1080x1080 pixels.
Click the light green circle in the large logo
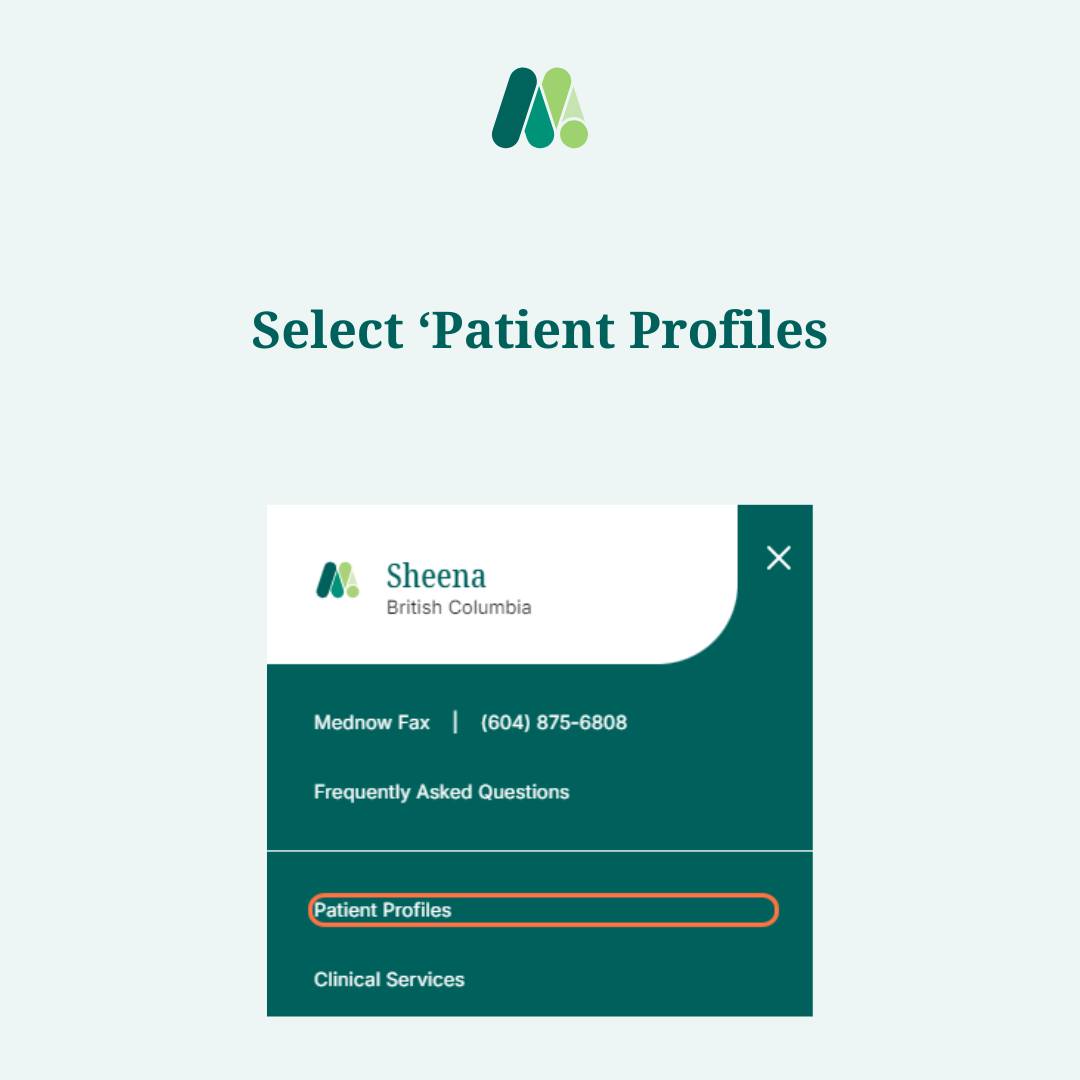coord(574,134)
